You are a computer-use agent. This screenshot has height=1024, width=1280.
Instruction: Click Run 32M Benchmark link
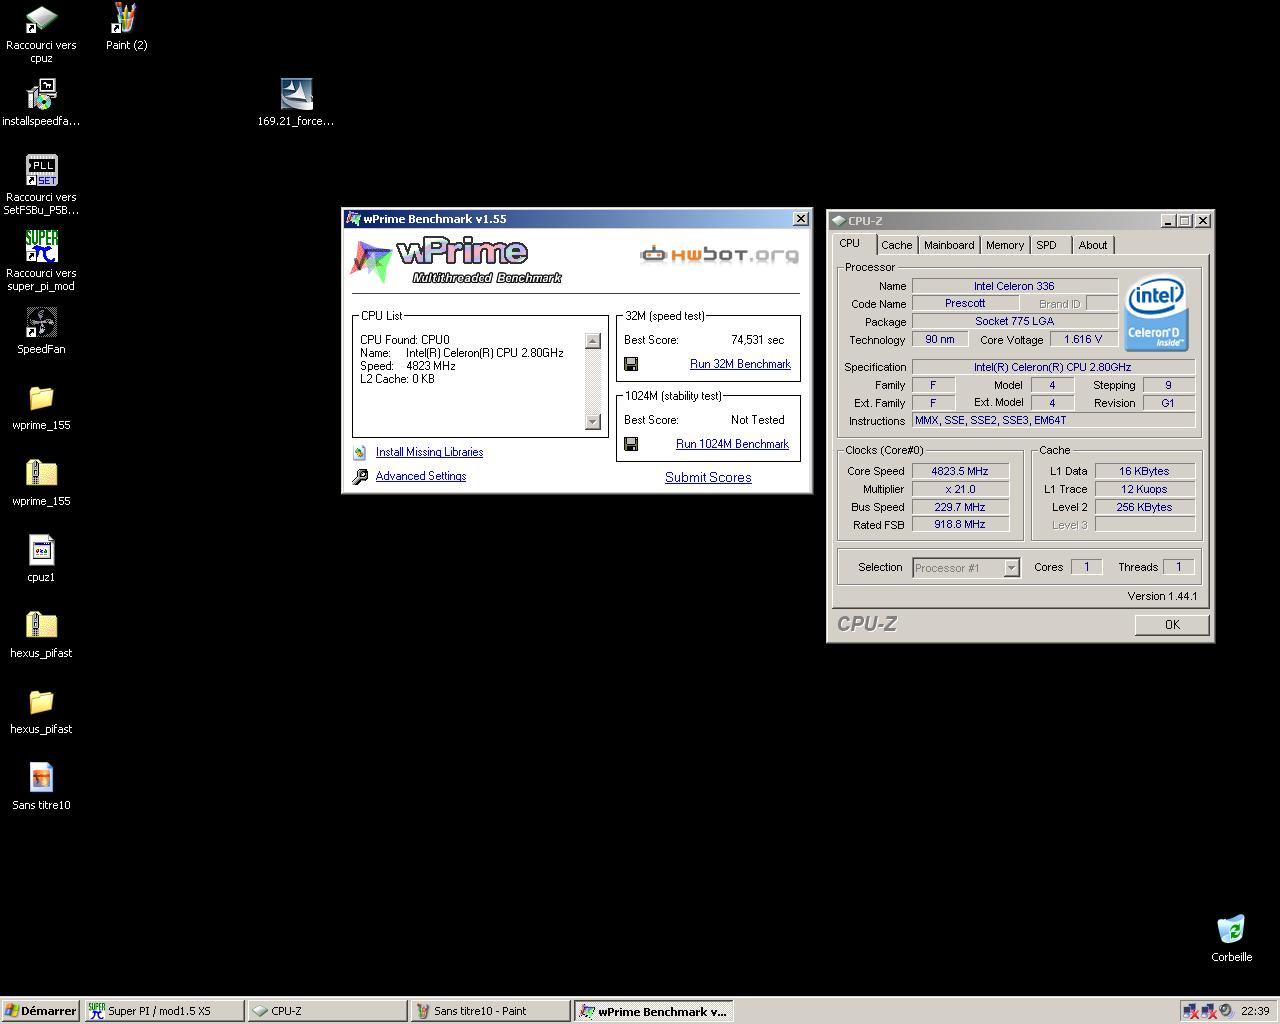click(x=740, y=364)
